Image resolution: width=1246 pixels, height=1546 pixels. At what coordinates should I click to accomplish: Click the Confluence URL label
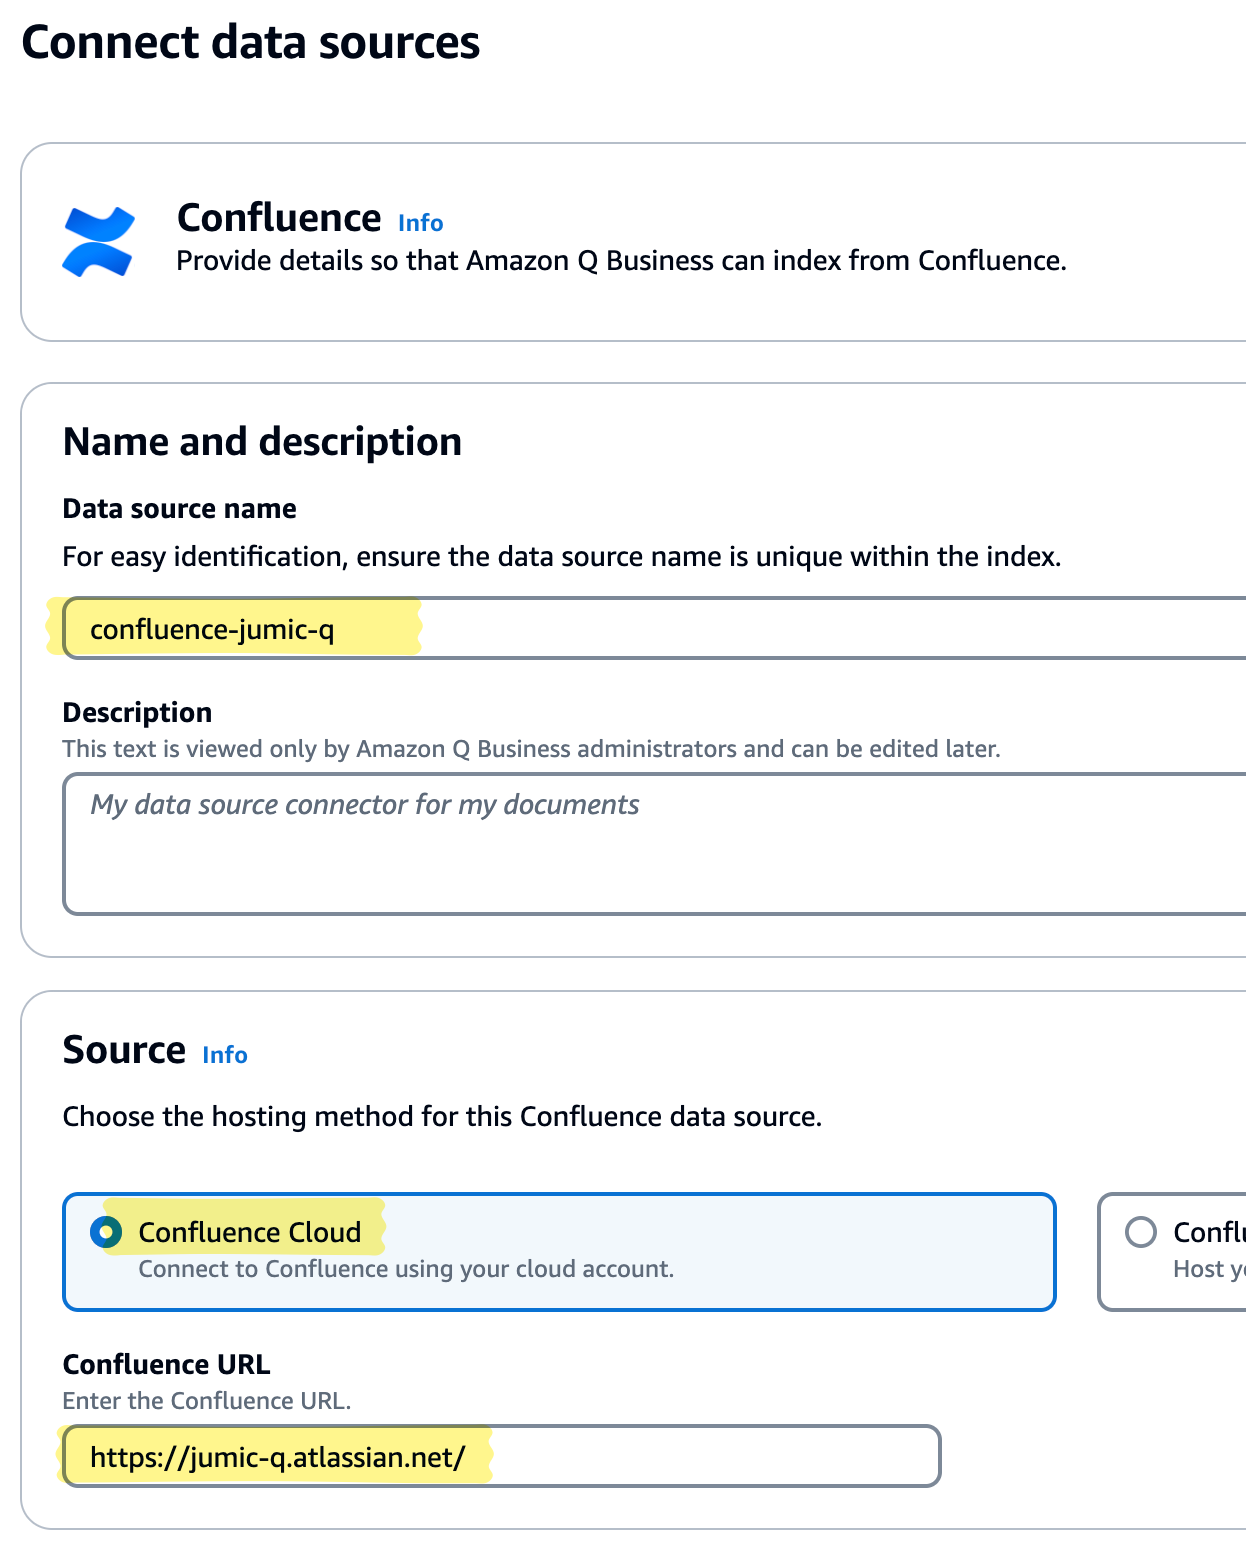coord(166,1364)
